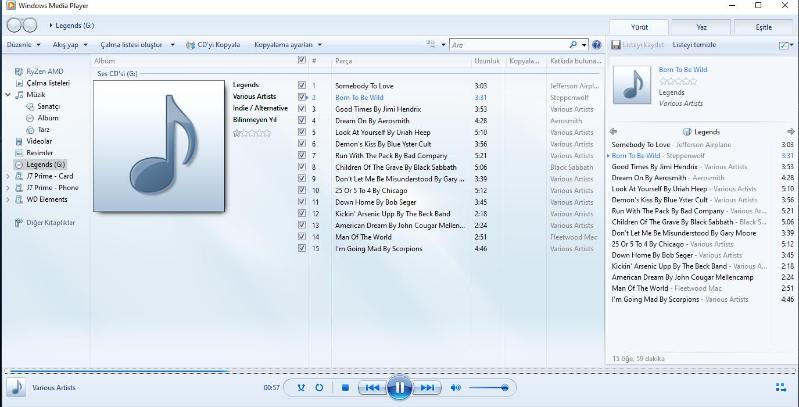
Task: Sort by the Uzunluk column header
Action: 489,61
